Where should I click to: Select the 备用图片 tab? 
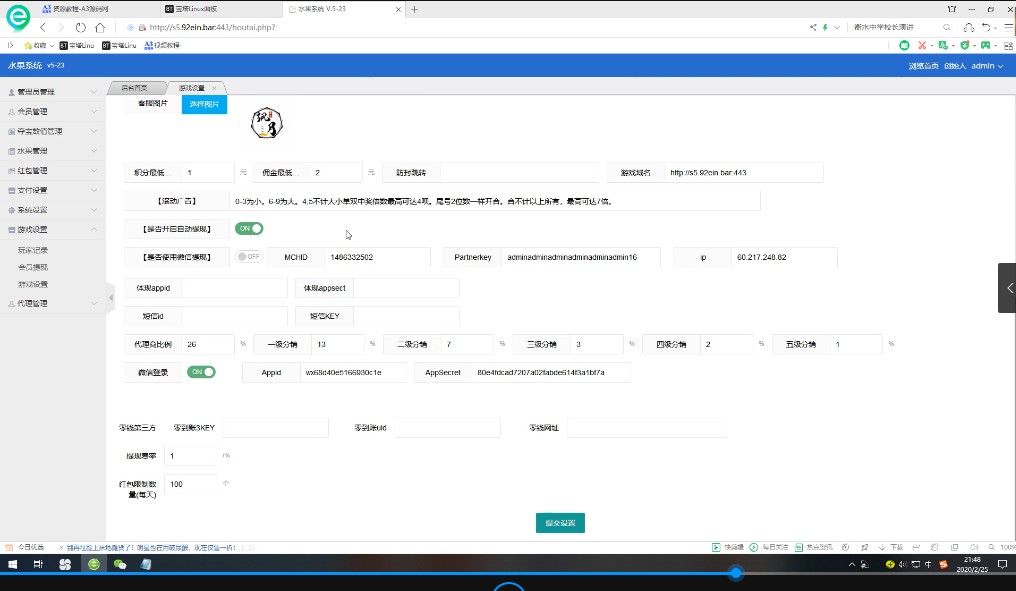click(x=152, y=104)
